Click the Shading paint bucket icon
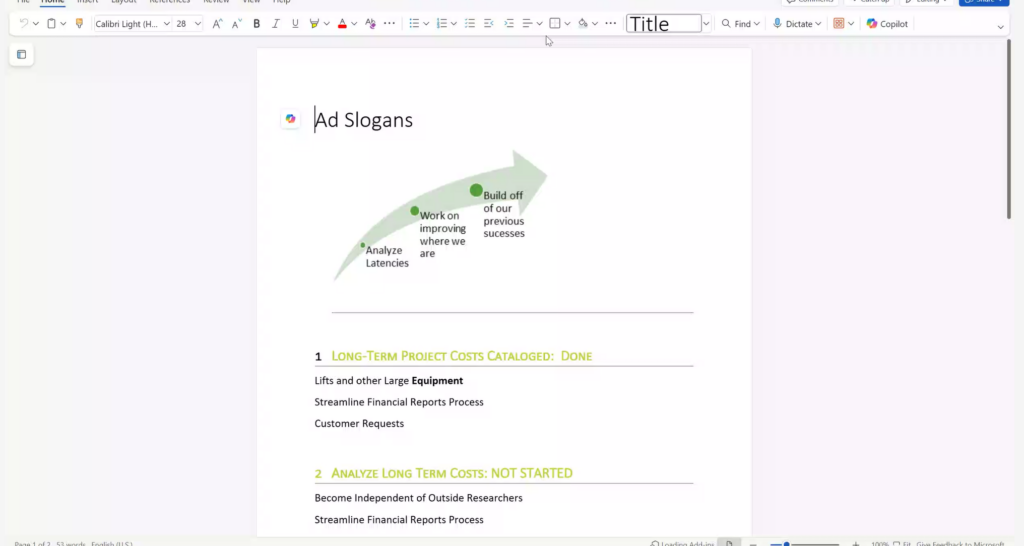The image size is (1024, 546). 583,24
